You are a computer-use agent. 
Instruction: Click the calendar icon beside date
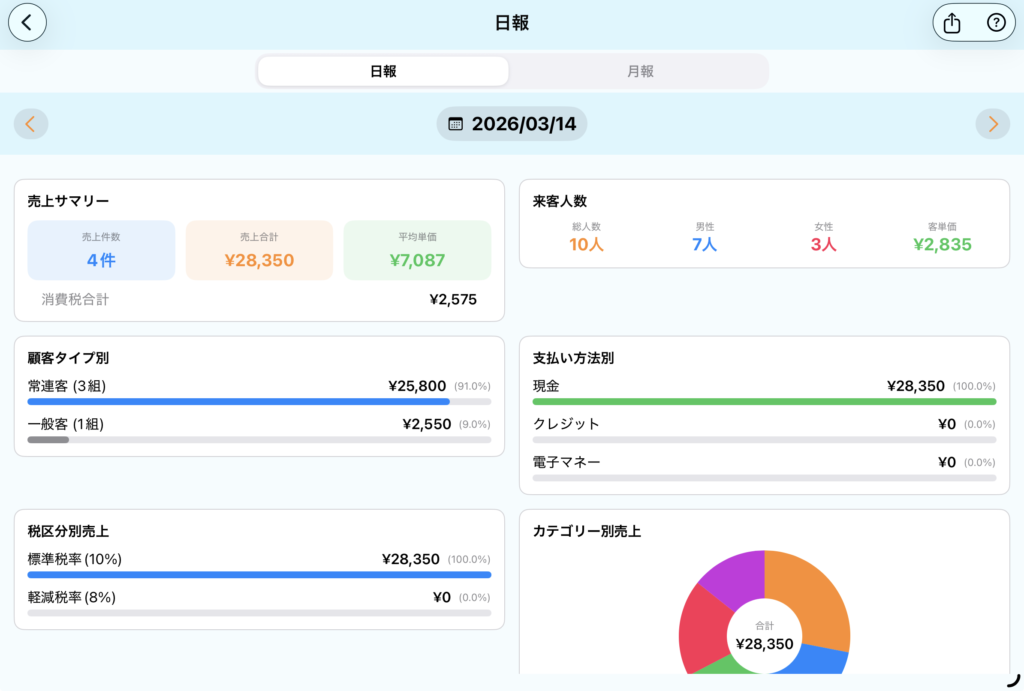tap(456, 124)
